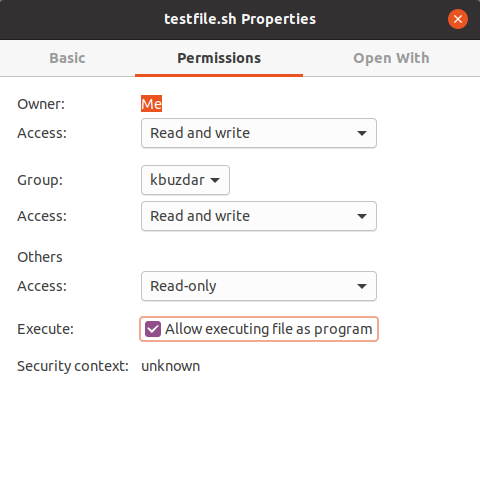Open the Owner access dropdown
The image size is (480, 480).
click(x=259, y=133)
